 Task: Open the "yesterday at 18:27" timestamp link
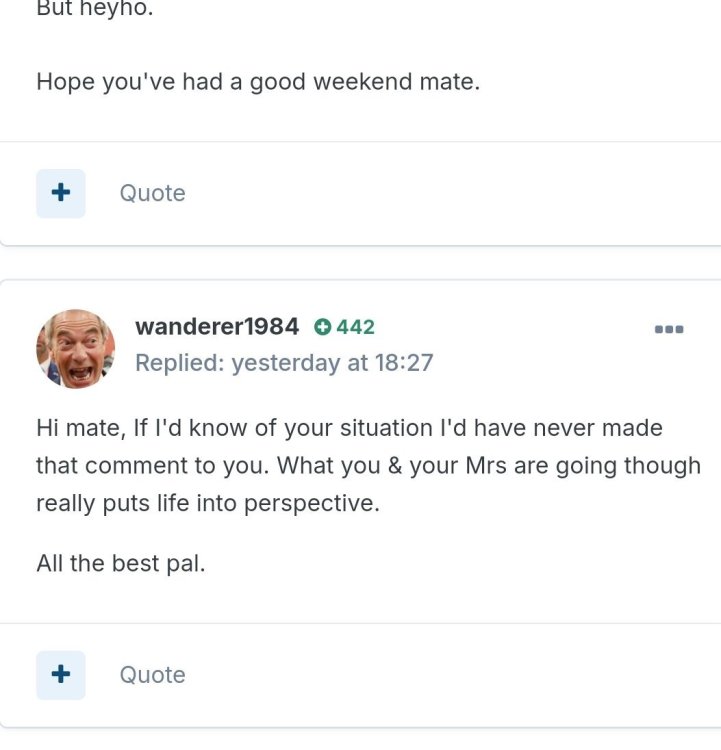(332, 362)
